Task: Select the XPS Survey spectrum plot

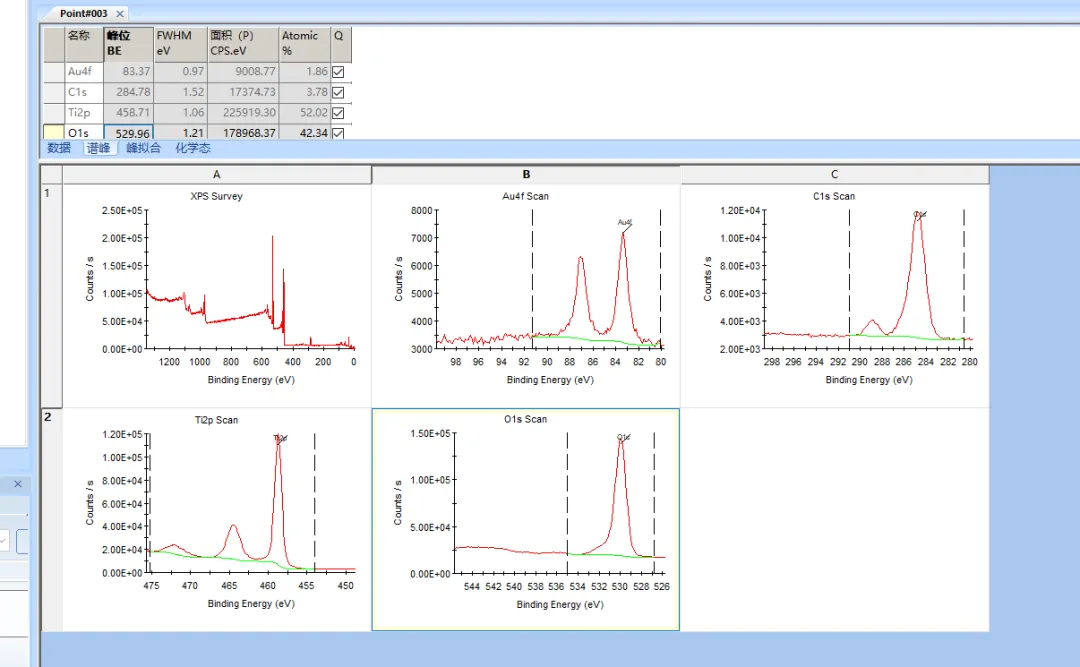Action: tap(217, 295)
